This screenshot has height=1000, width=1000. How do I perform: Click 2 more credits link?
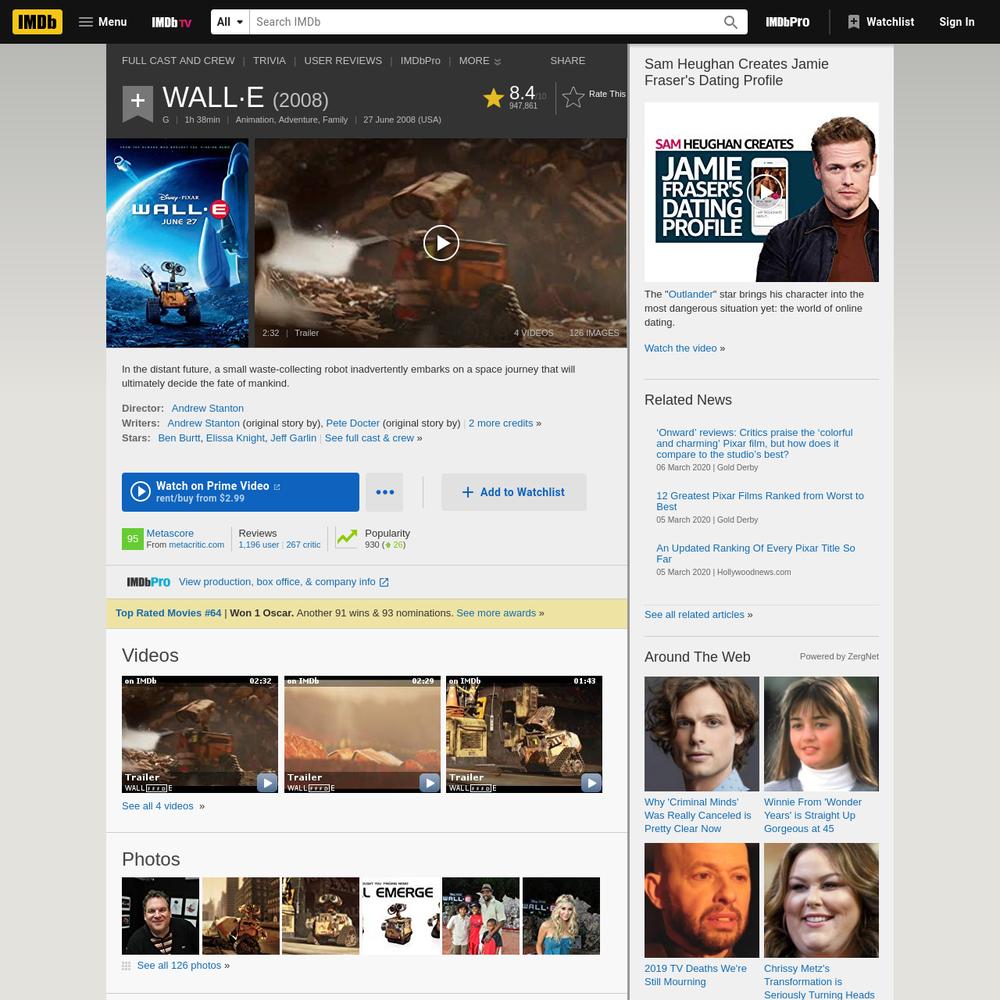click(501, 423)
